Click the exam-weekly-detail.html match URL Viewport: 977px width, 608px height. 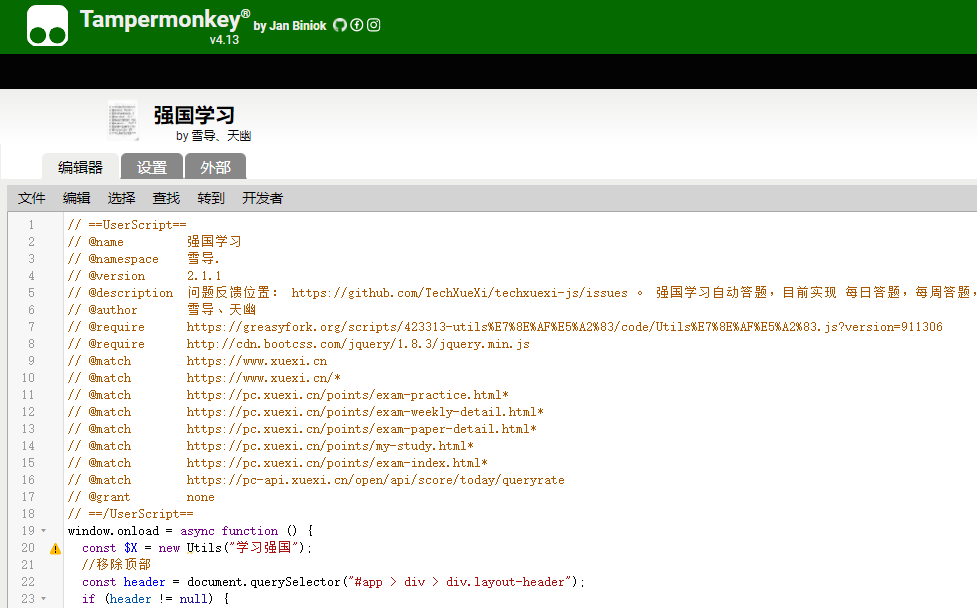click(365, 412)
